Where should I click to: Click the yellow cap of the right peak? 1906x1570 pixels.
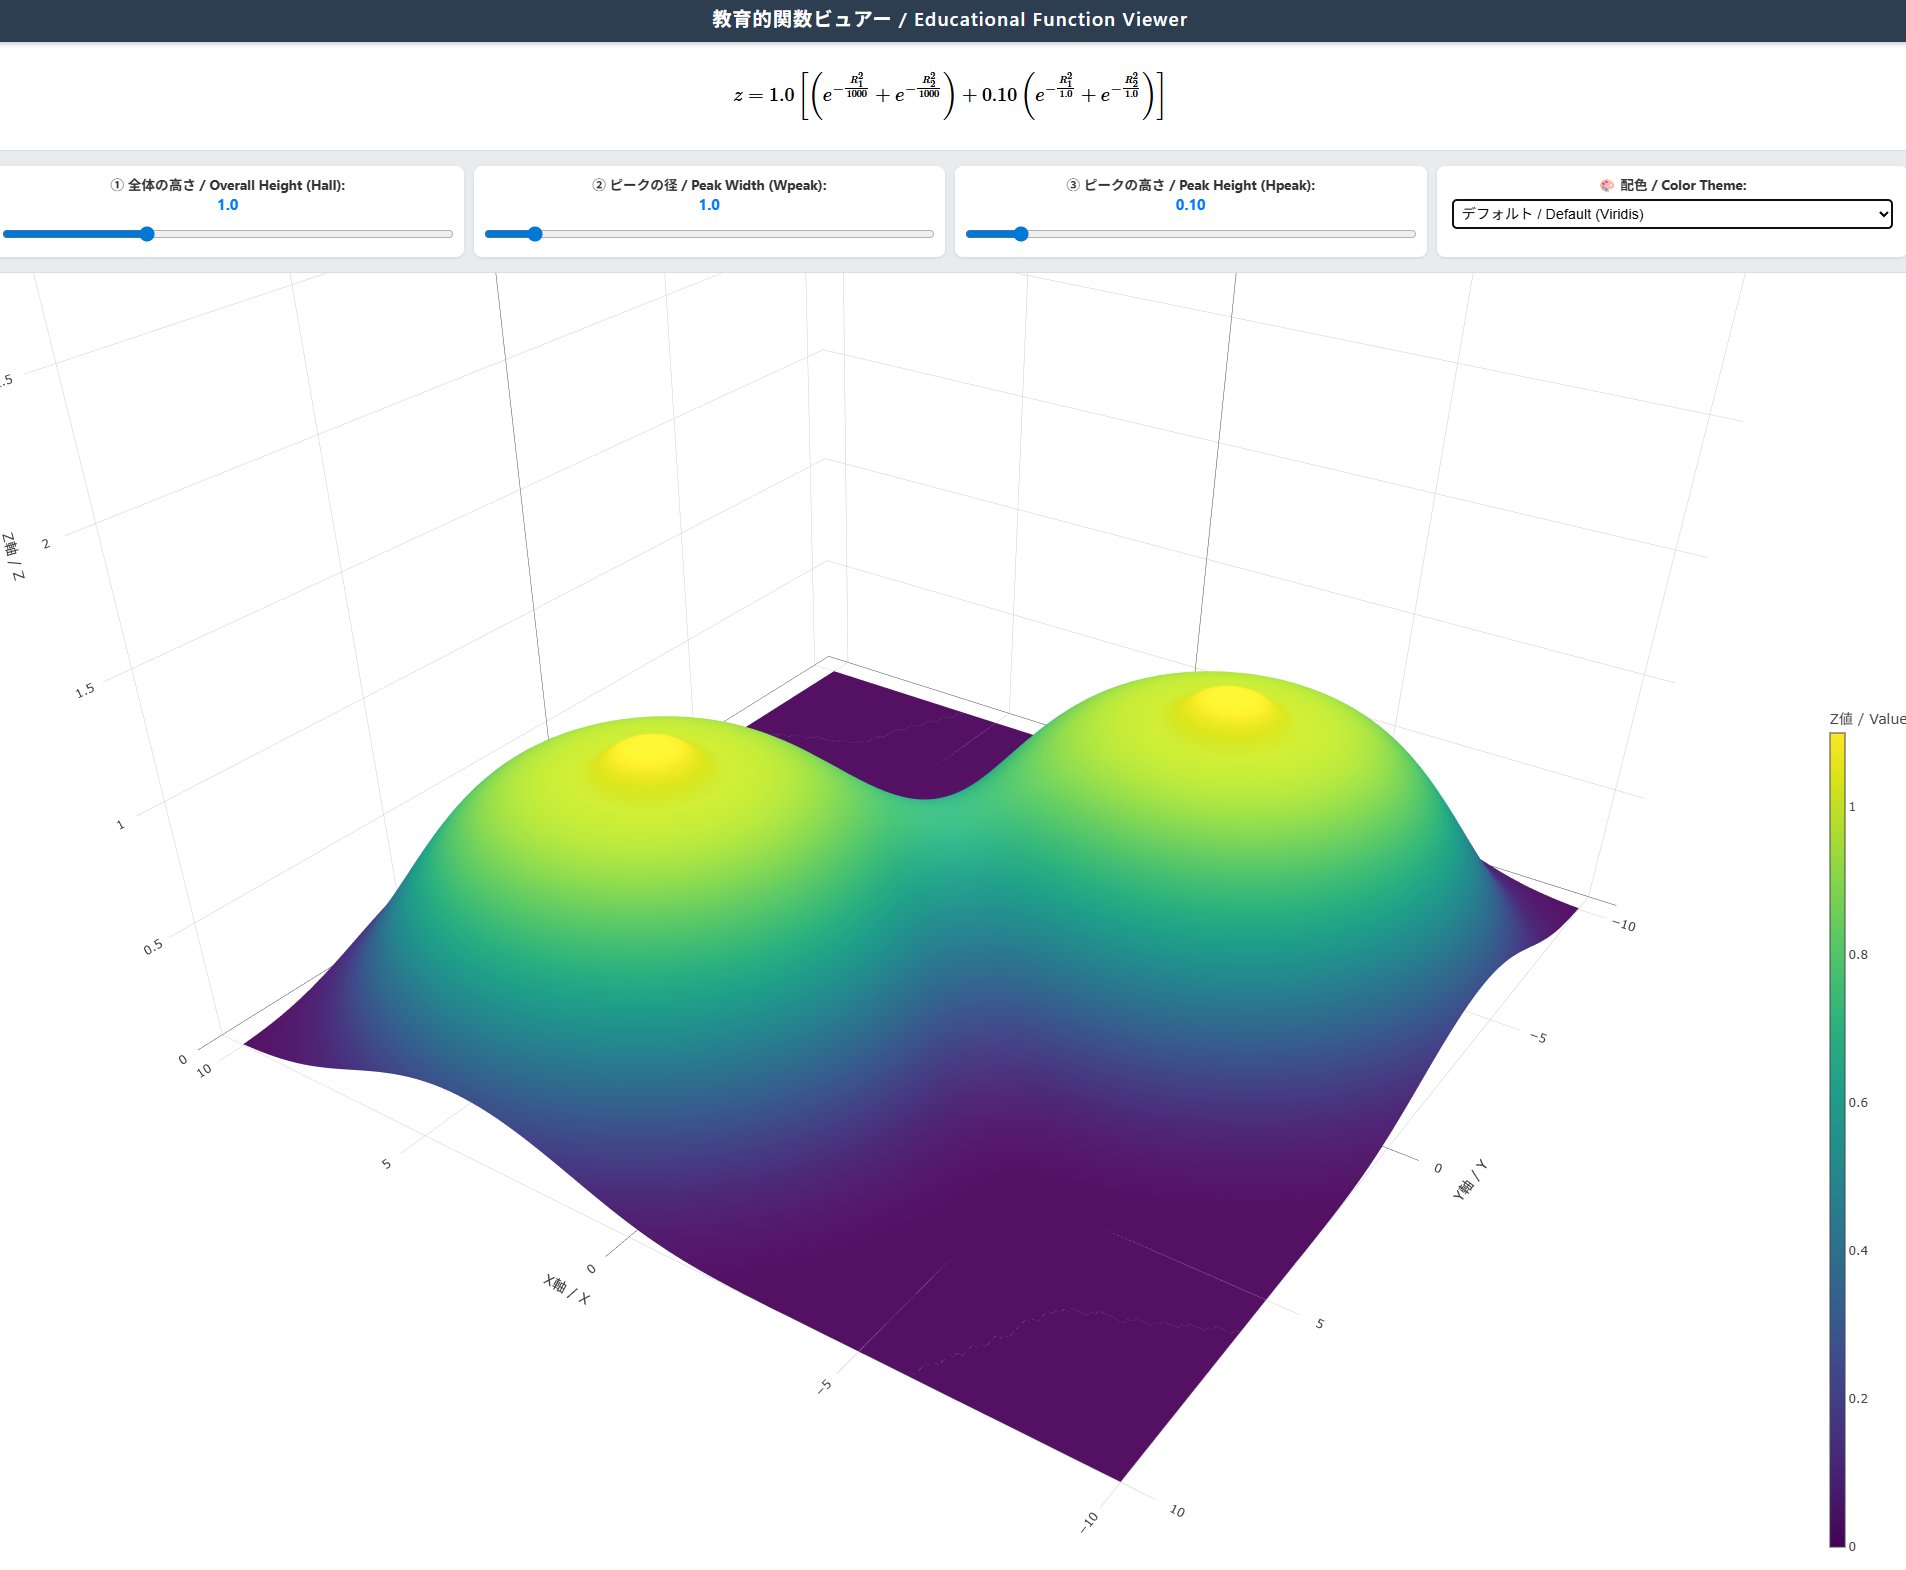1228,708
